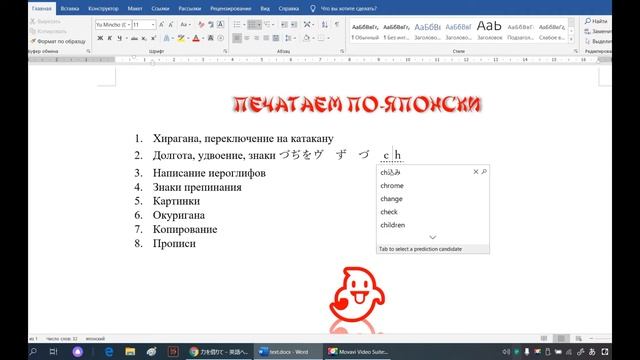
Task: Apply bulleted list
Action: 237,24
